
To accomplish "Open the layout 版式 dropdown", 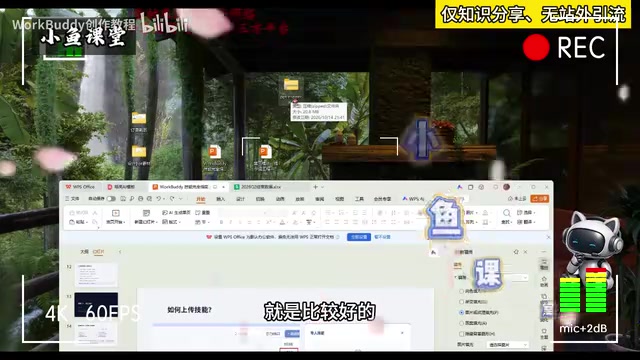I will [x=171, y=222].
